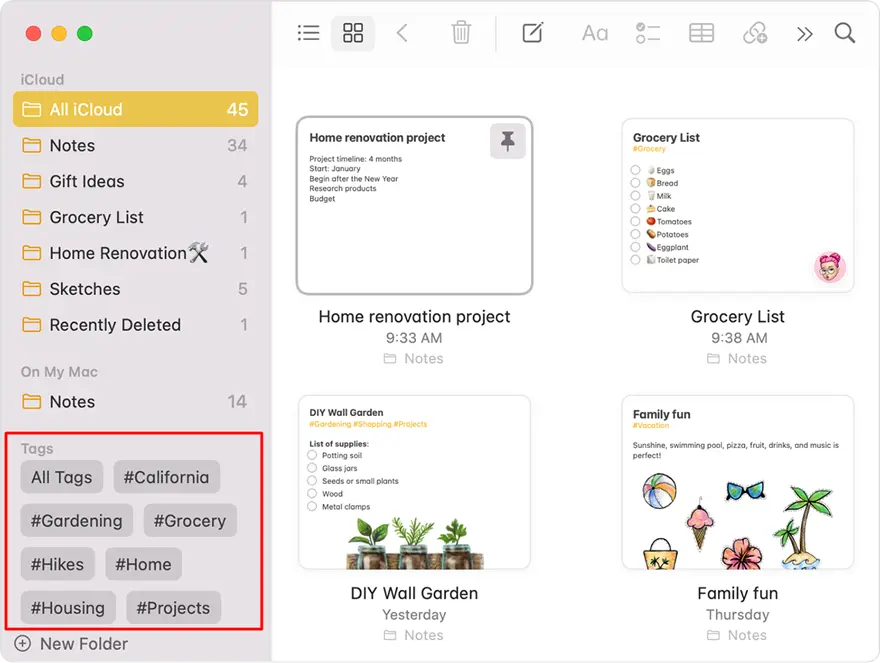Select the Gift Ideas folder
The image size is (880, 663).
(87, 181)
